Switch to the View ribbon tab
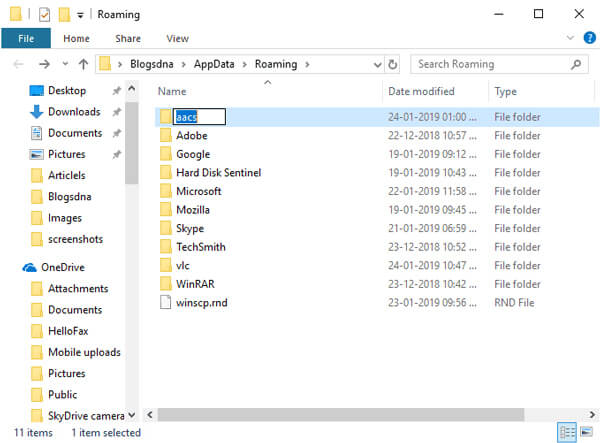Image resolution: width=600 pixels, height=443 pixels. (x=177, y=39)
